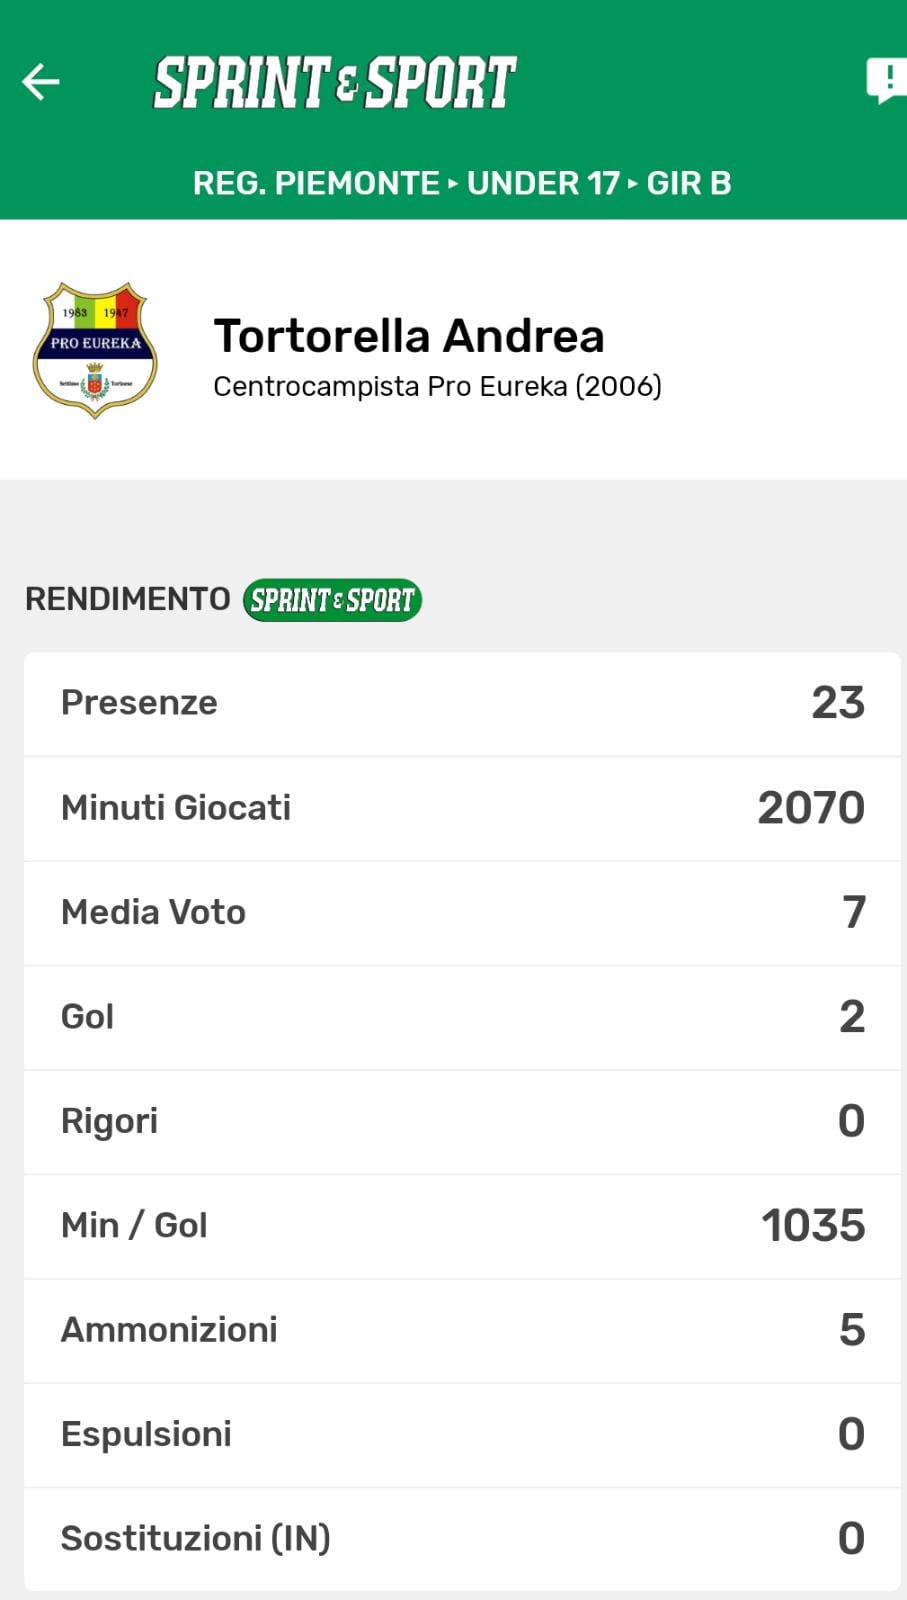Select the Rigori stat row

[x=462, y=1121]
